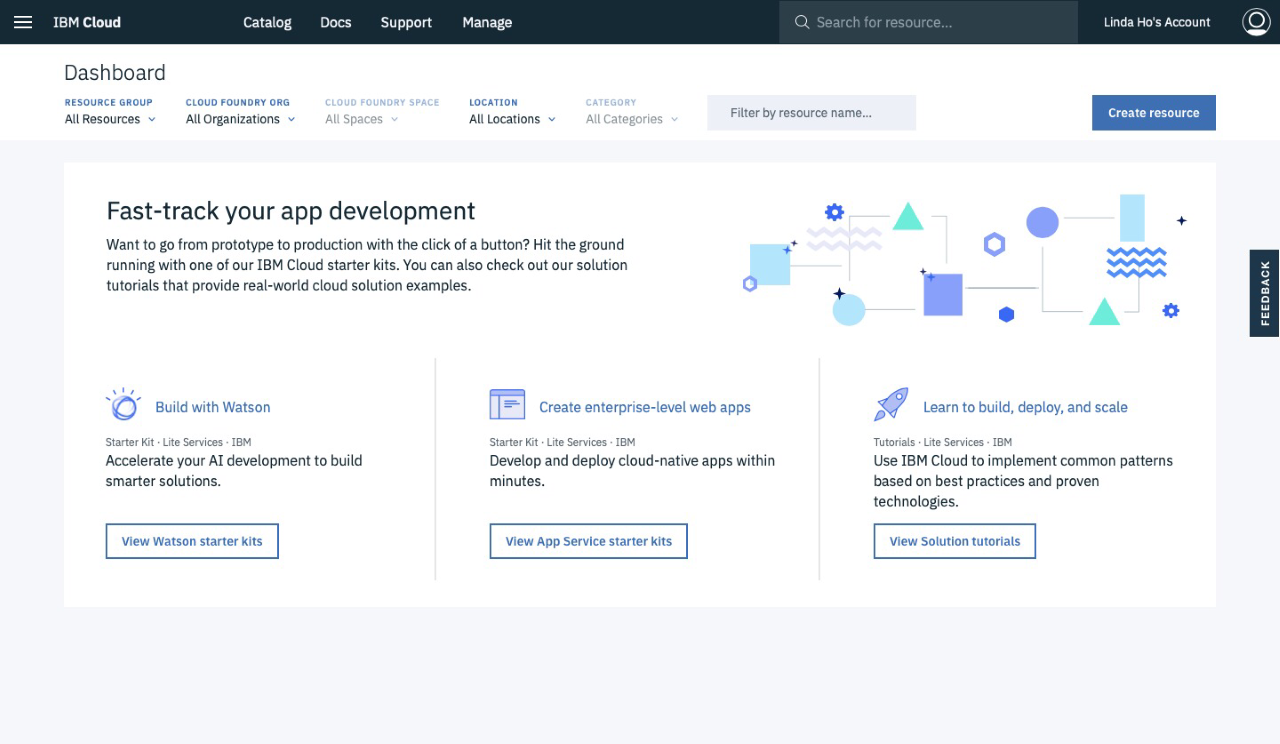Click View Solution tutorials button
Viewport: 1280px width, 744px height.
tap(955, 541)
